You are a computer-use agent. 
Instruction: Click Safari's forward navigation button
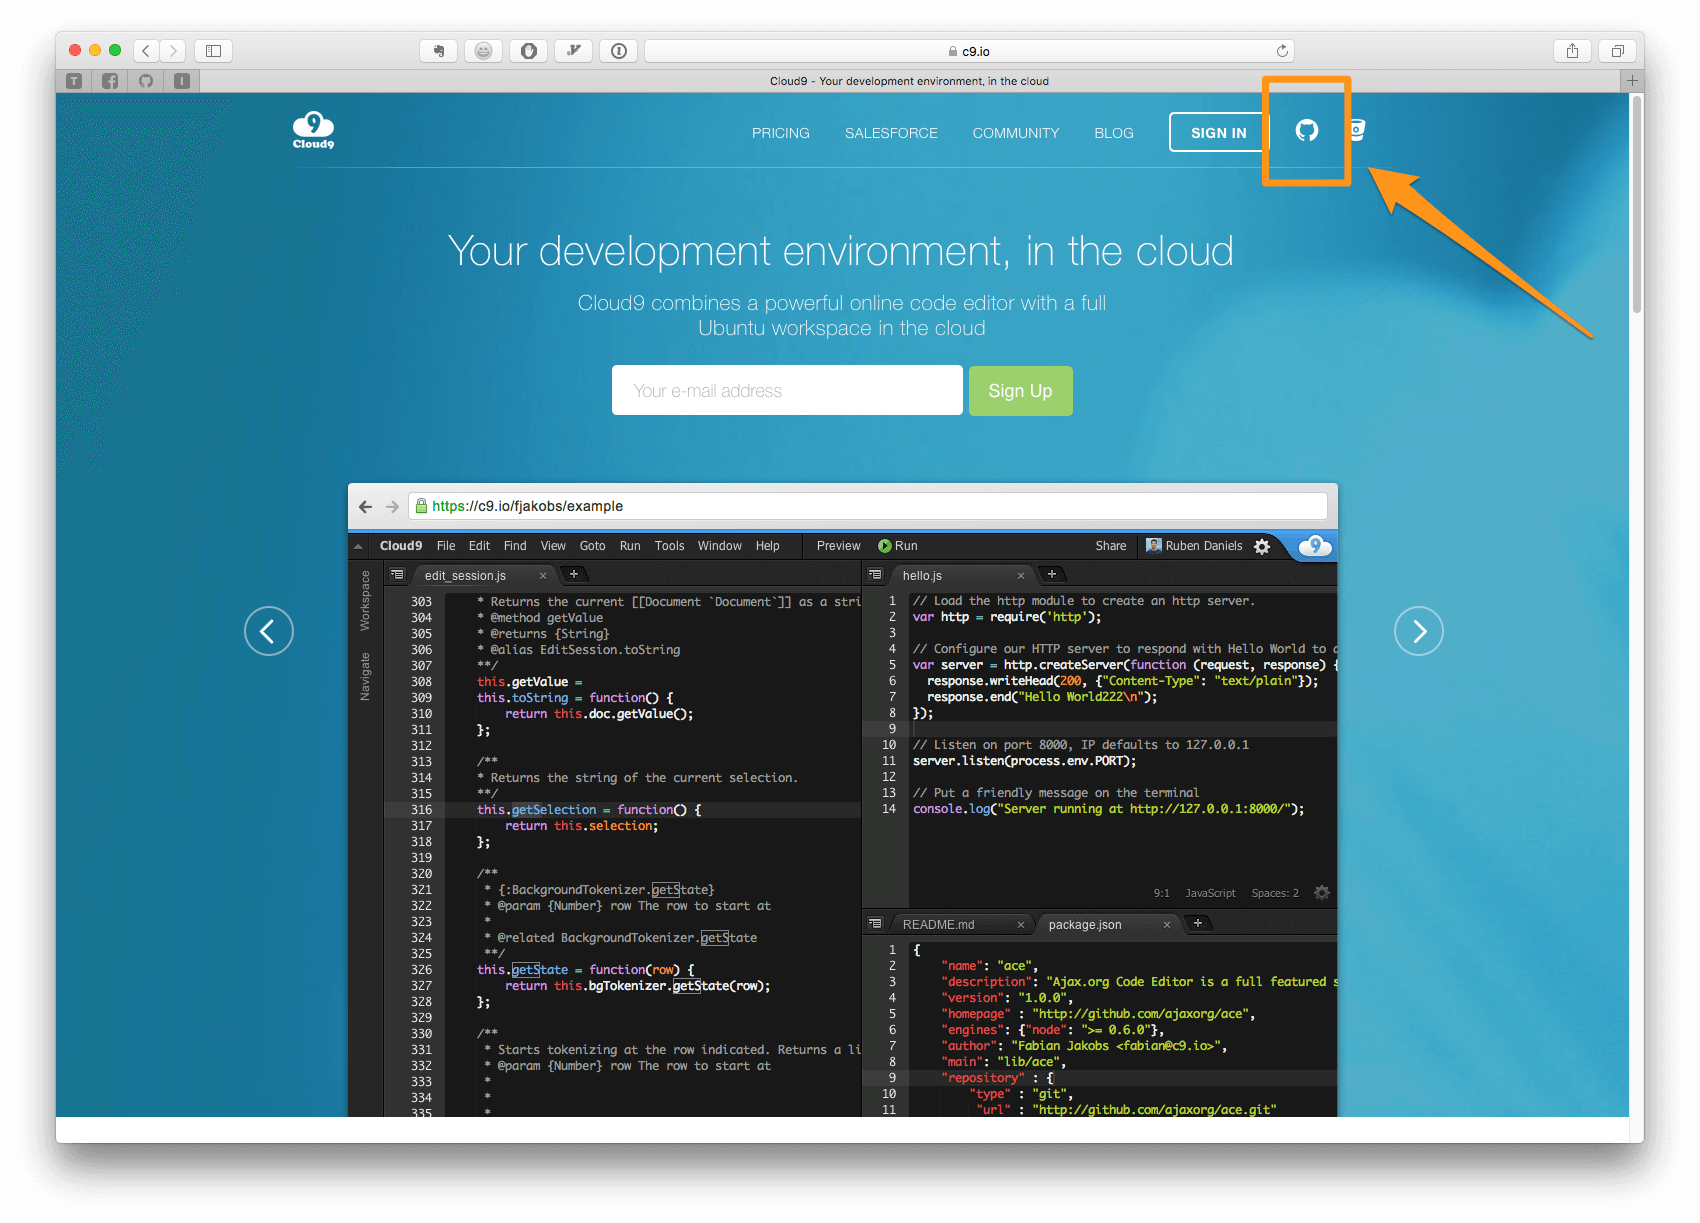[173, 50]
